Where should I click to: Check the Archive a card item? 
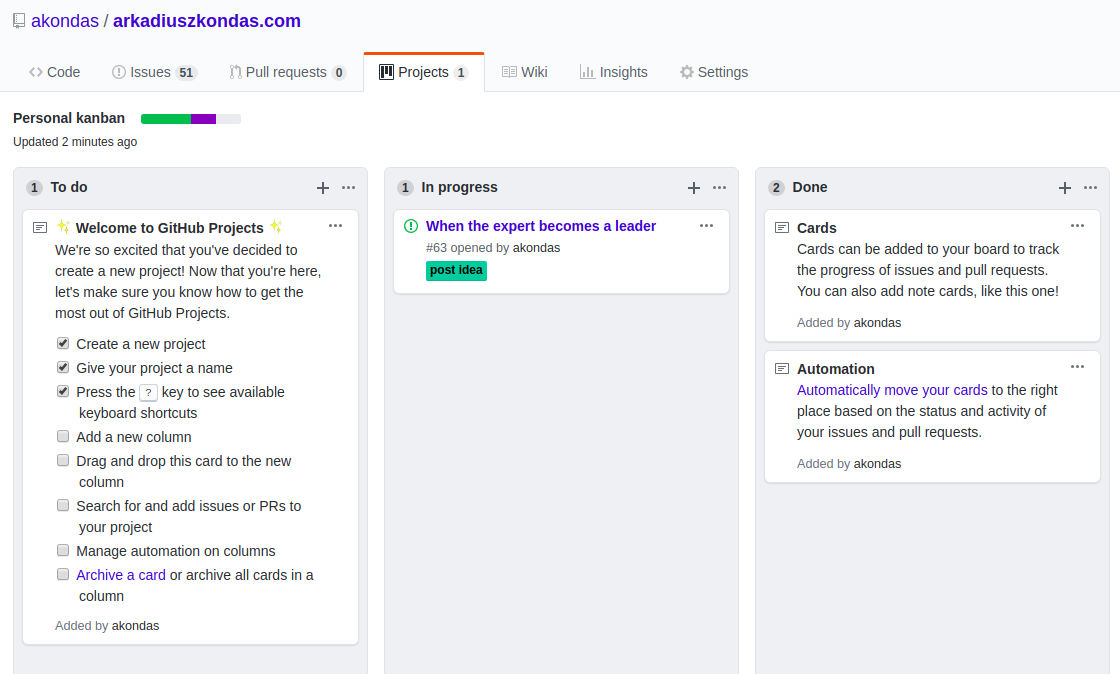(x=63, y=575)
